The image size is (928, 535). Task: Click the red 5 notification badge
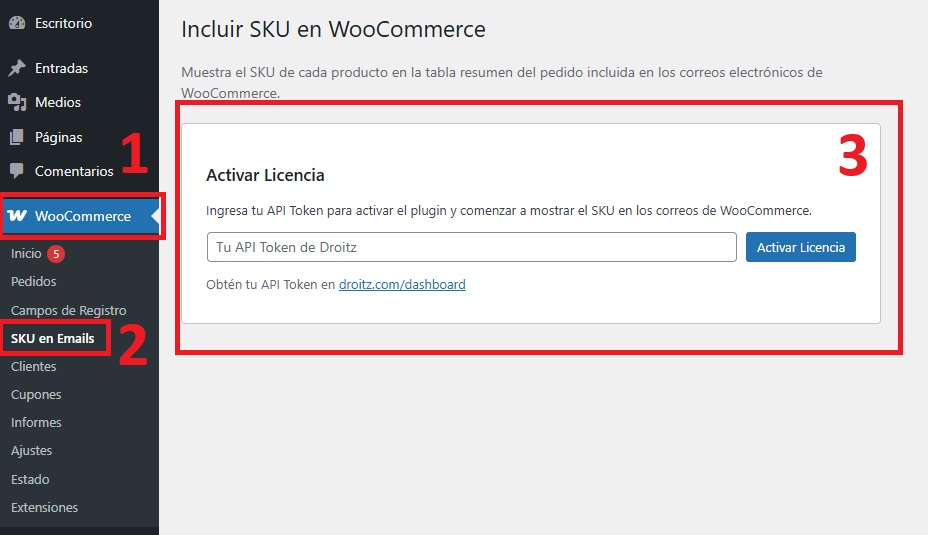tap(56, 254)
